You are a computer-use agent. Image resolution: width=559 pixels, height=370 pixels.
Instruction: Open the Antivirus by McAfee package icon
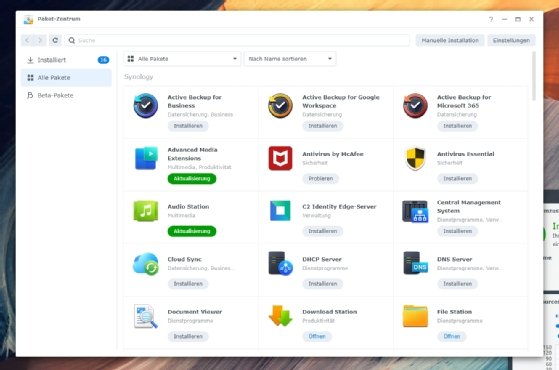point(280,158)
